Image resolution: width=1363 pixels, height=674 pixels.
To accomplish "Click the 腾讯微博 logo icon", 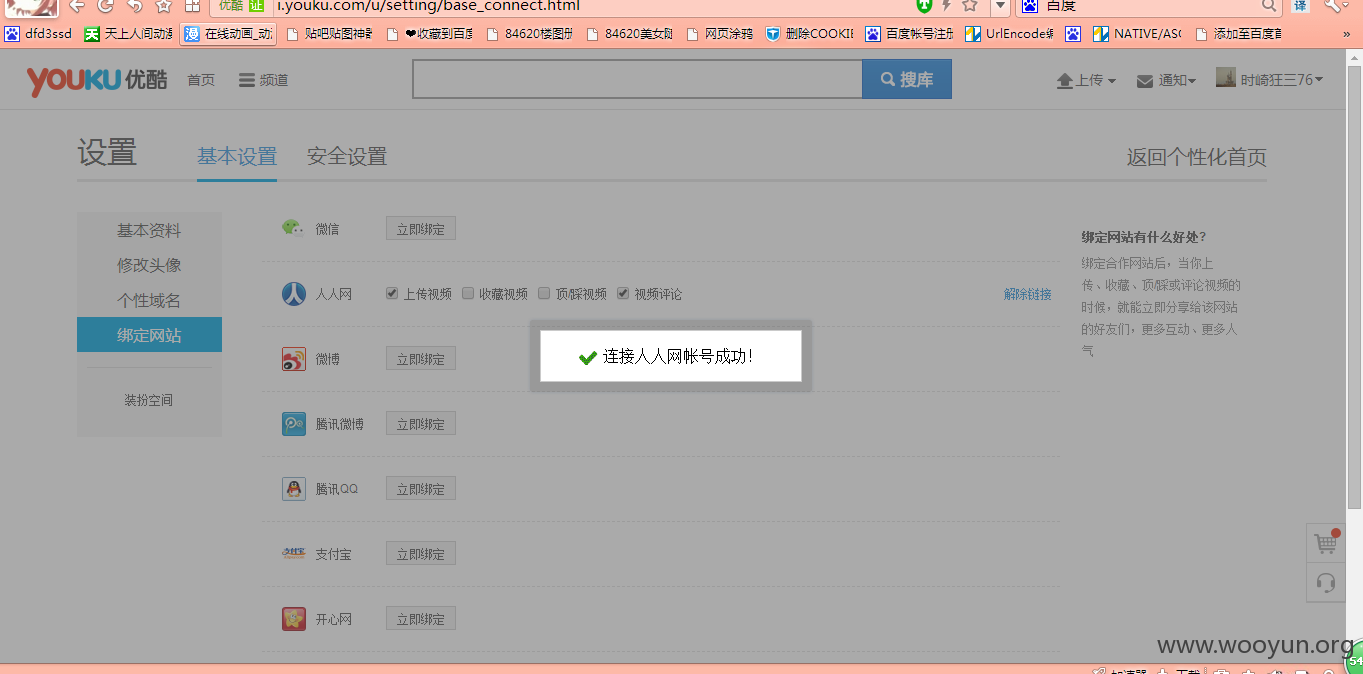I will (293, 424).
